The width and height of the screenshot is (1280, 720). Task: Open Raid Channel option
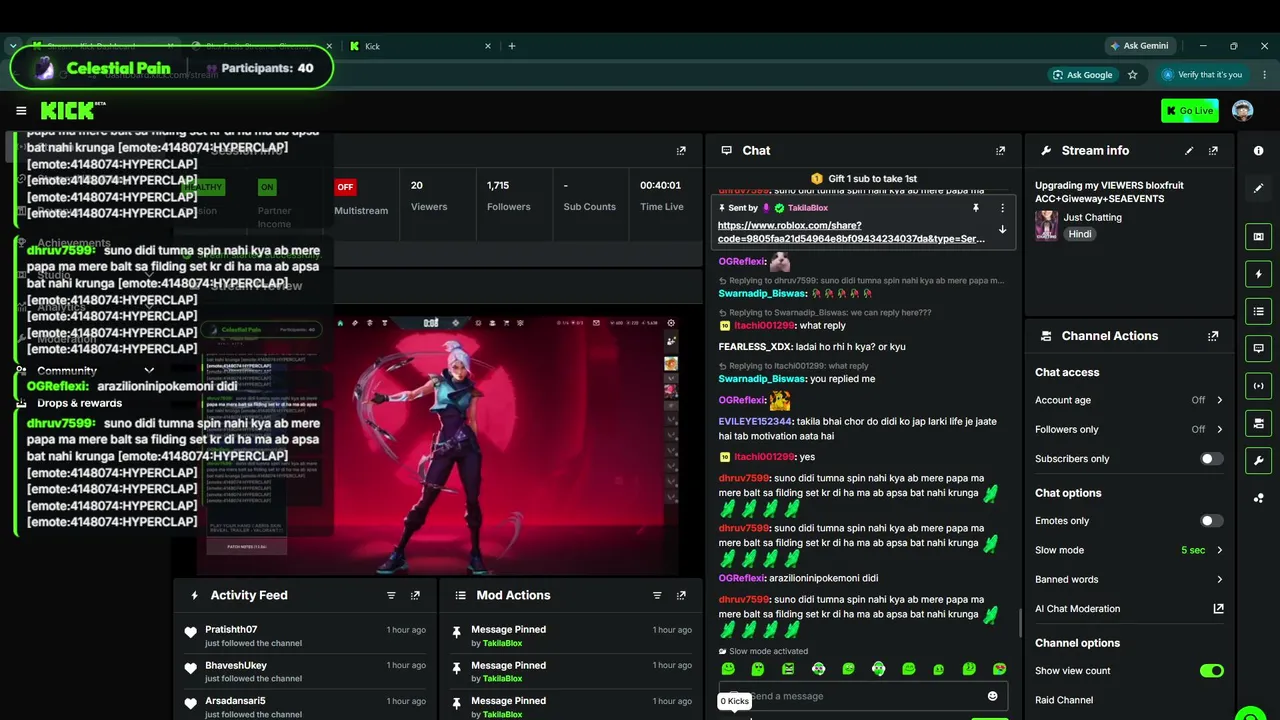(x=1064, y=700)
